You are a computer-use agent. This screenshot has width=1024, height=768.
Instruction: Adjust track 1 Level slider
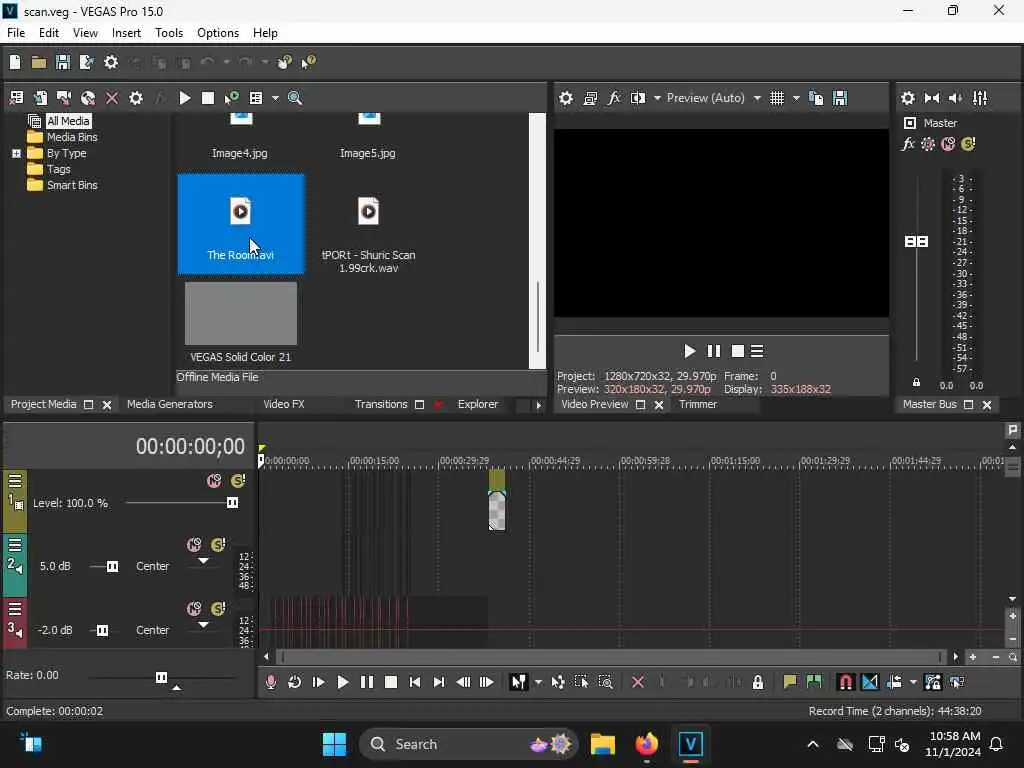[x=232, y=503]
